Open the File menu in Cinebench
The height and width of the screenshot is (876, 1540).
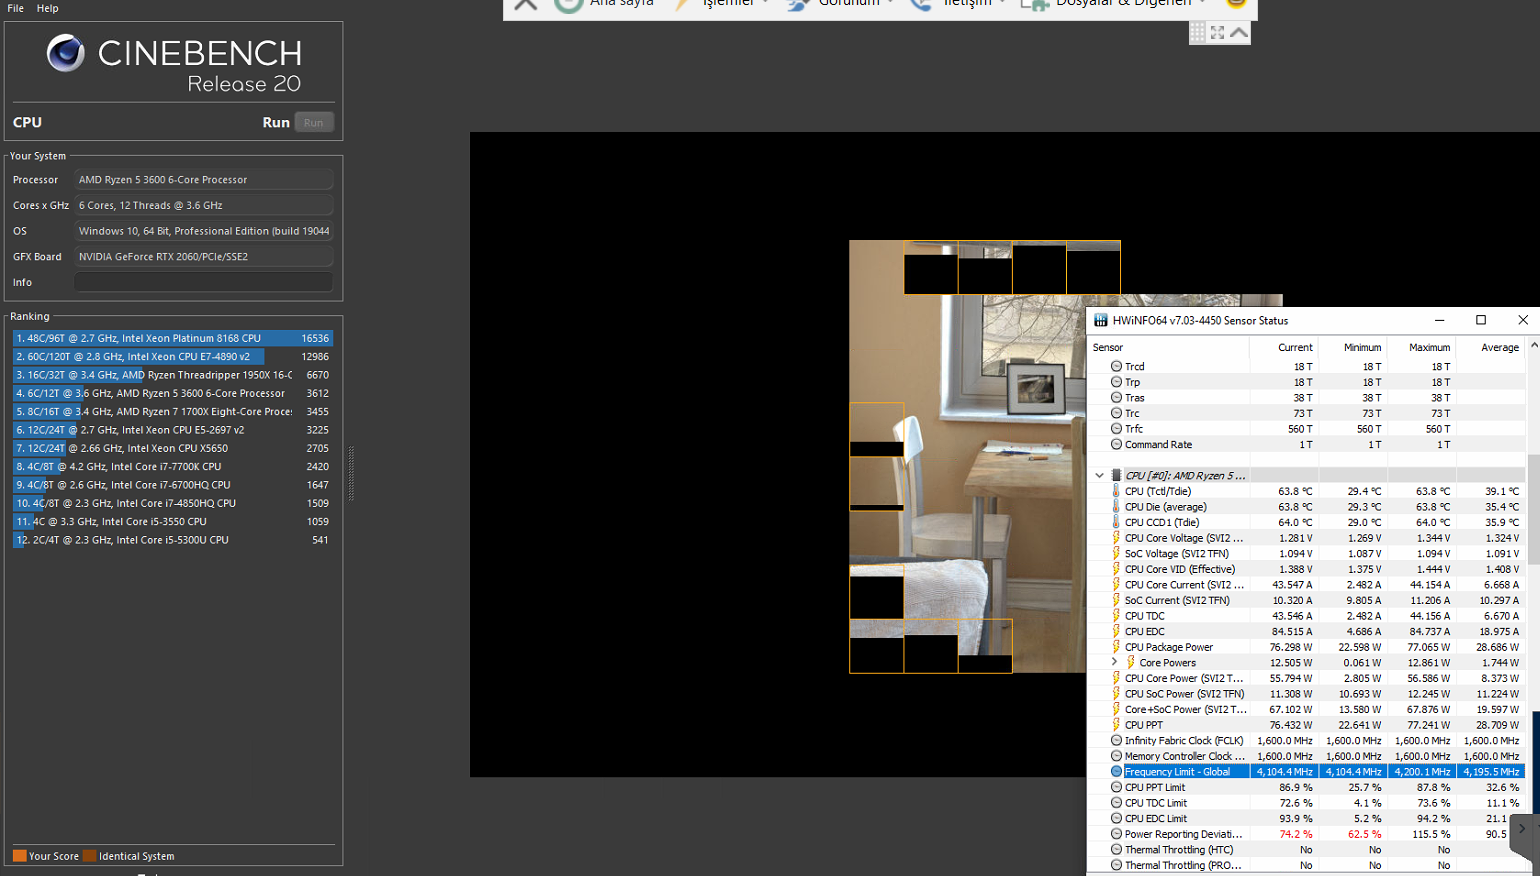tap(16, 8)
